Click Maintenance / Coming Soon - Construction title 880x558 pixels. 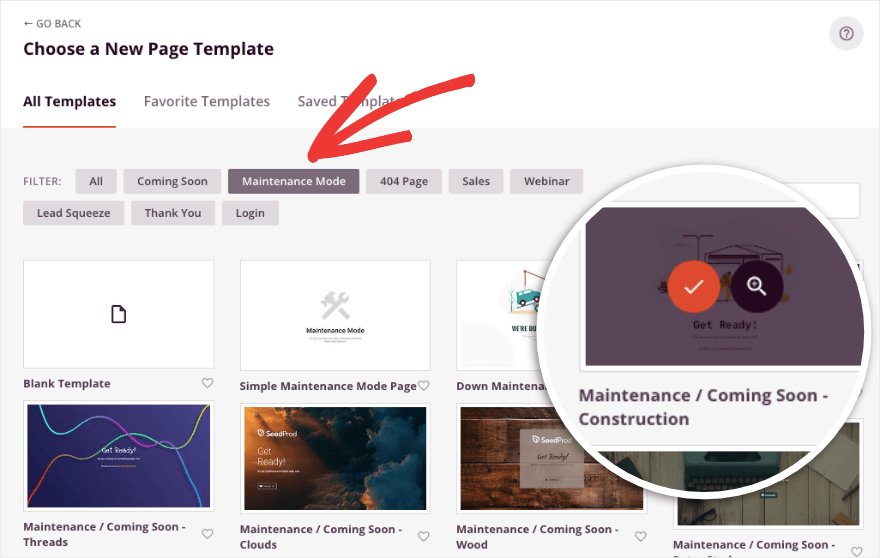(x=703, y=407)
